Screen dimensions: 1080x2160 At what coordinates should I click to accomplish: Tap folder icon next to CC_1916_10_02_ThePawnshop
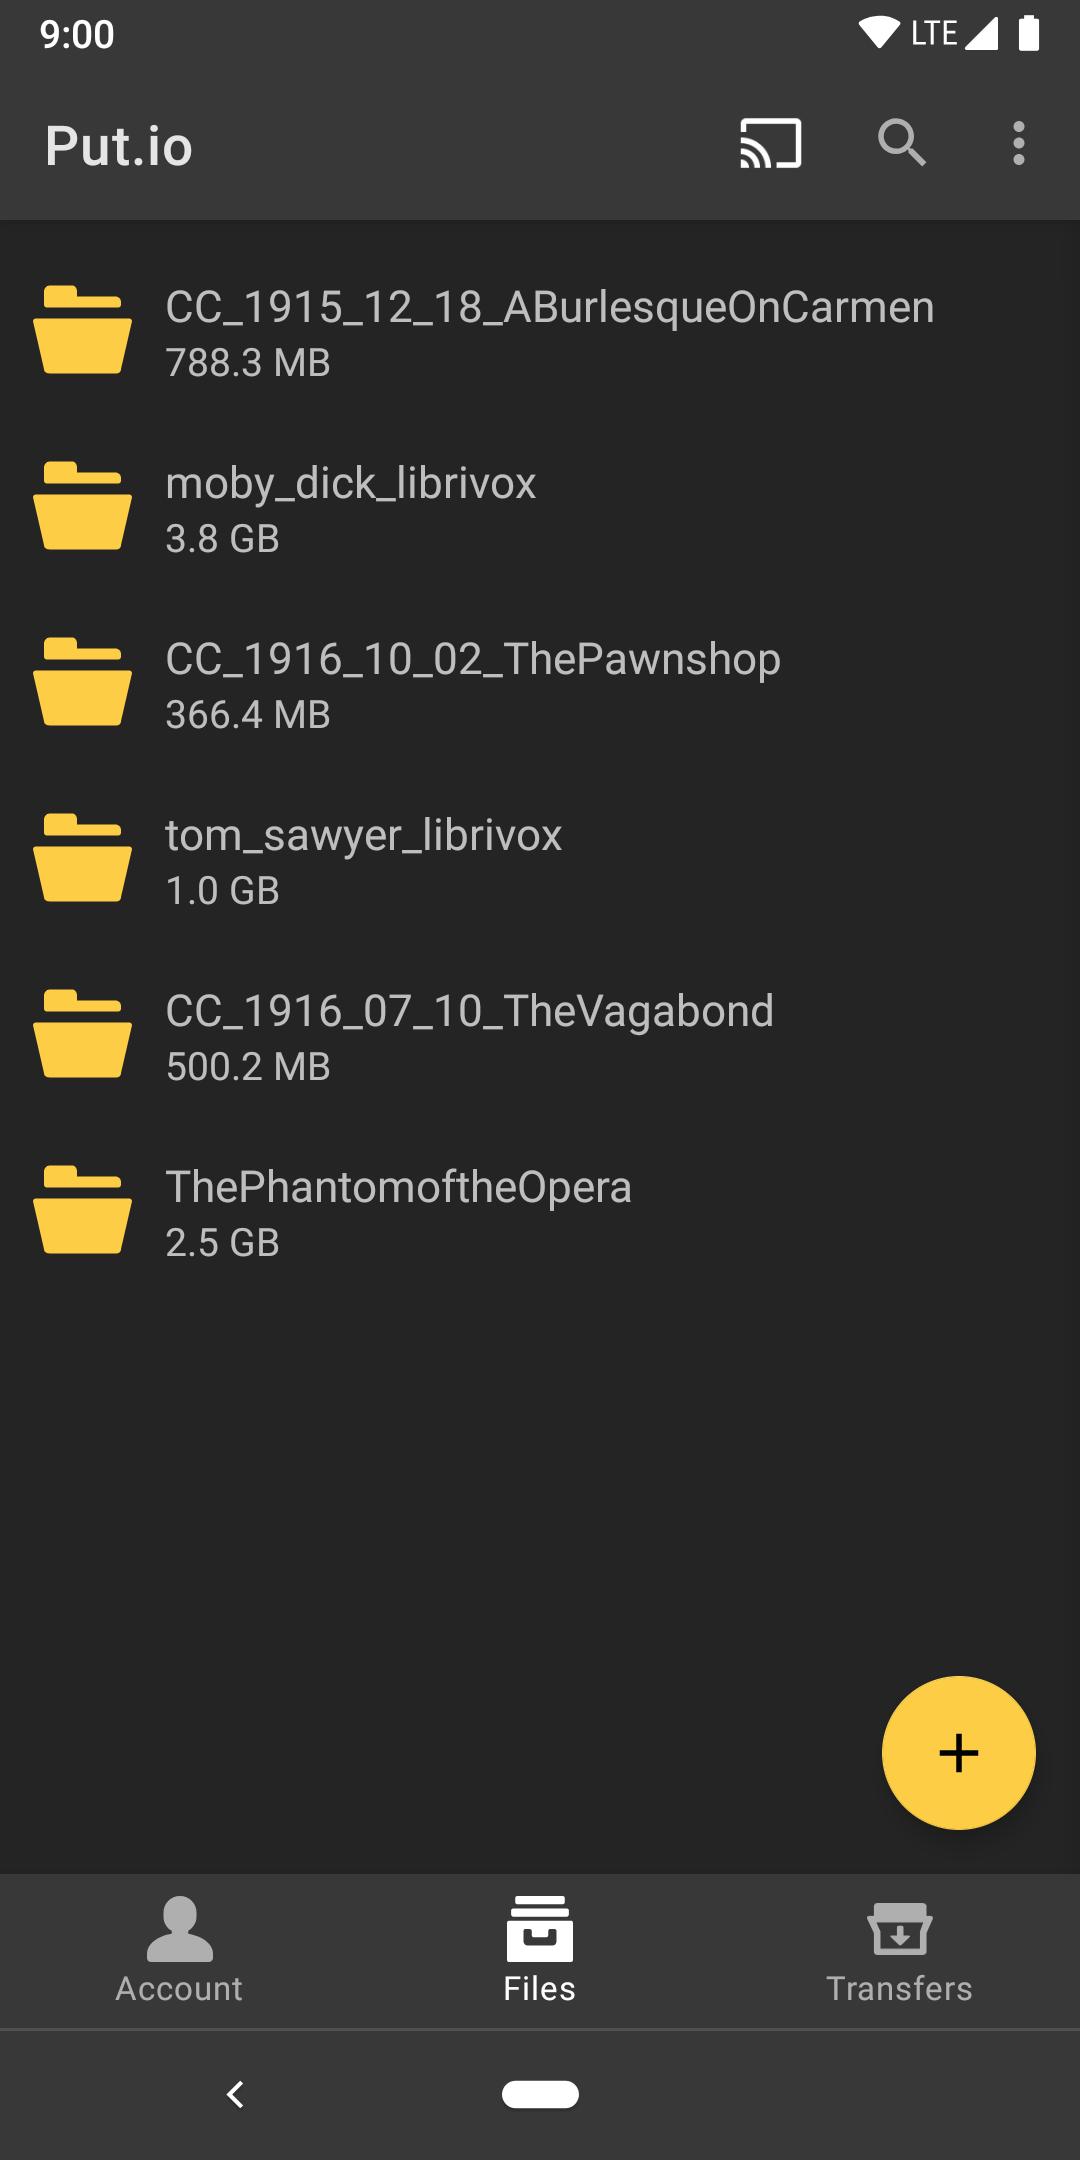(x=82, y=682)
